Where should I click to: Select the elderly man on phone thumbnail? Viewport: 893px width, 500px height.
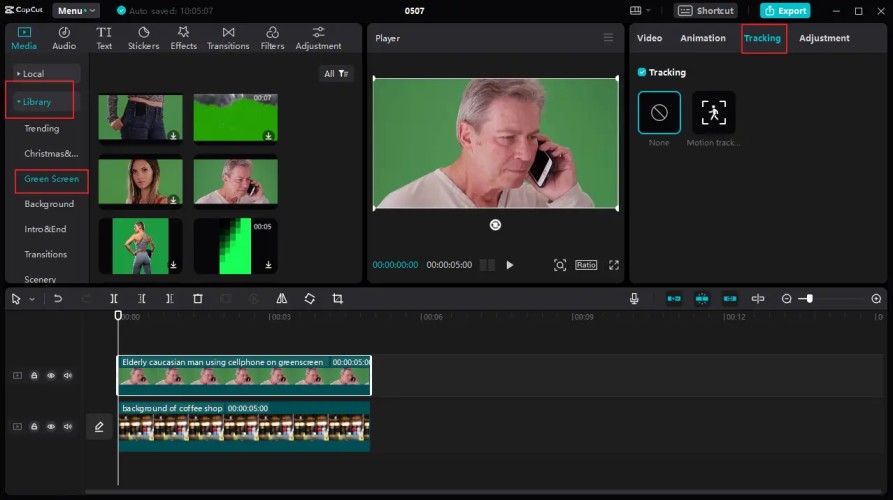236,181
